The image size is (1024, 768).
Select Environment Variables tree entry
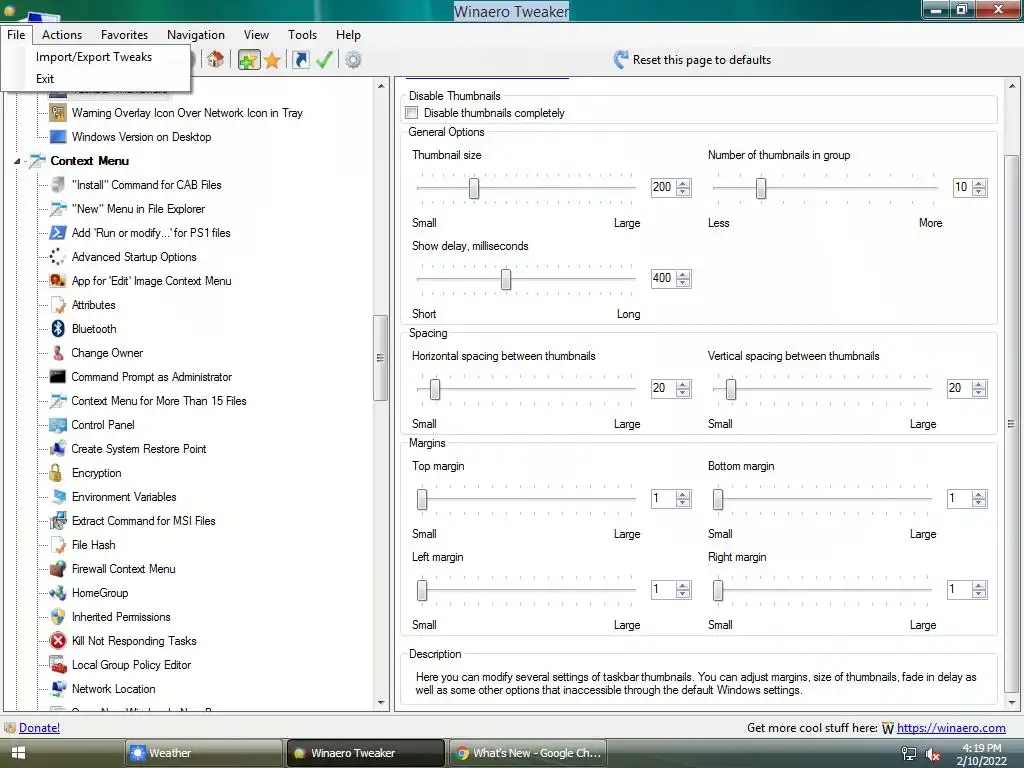click(x=124, y=497)
